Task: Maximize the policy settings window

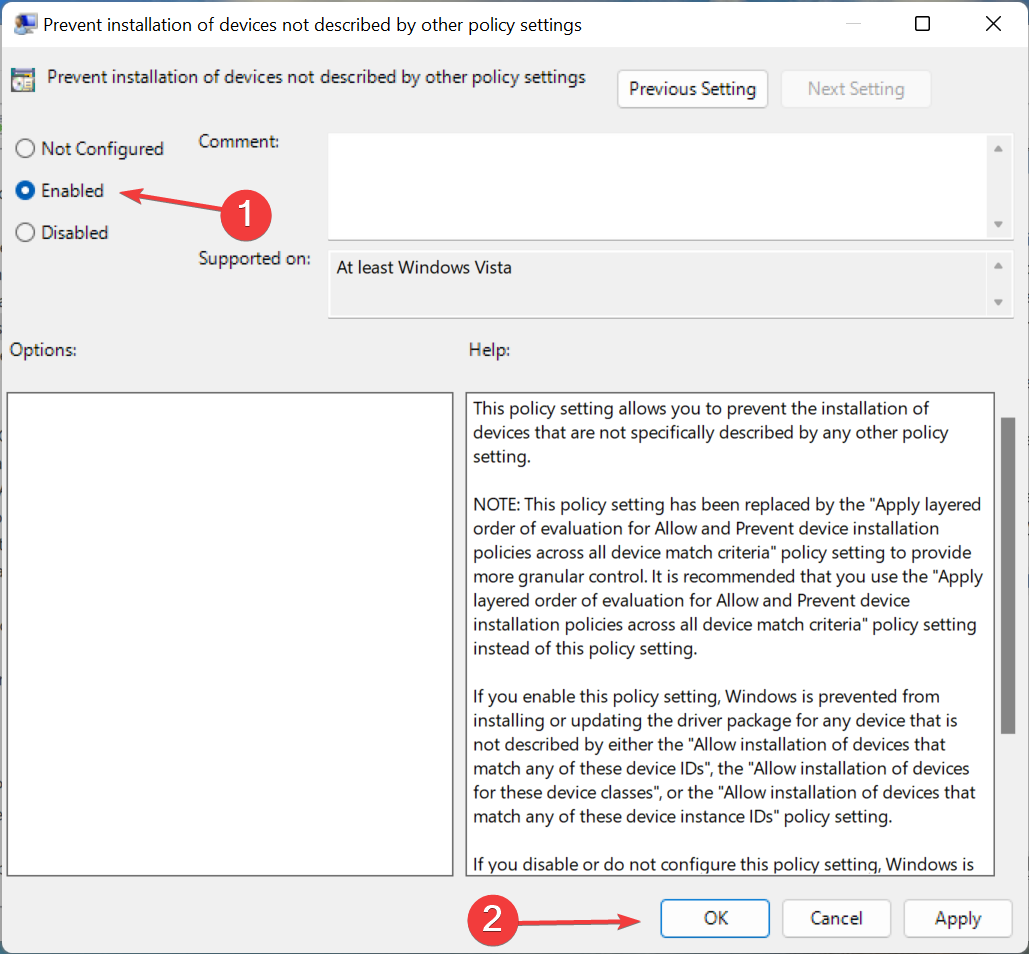Action: click(922, 24)
